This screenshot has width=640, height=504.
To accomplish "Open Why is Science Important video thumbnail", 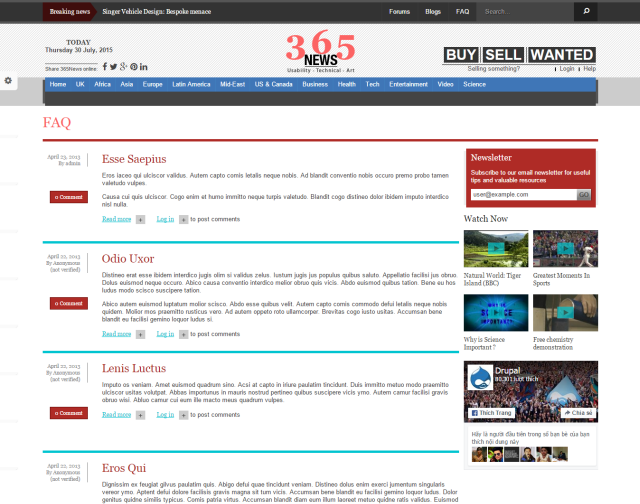I will point(496,313).
